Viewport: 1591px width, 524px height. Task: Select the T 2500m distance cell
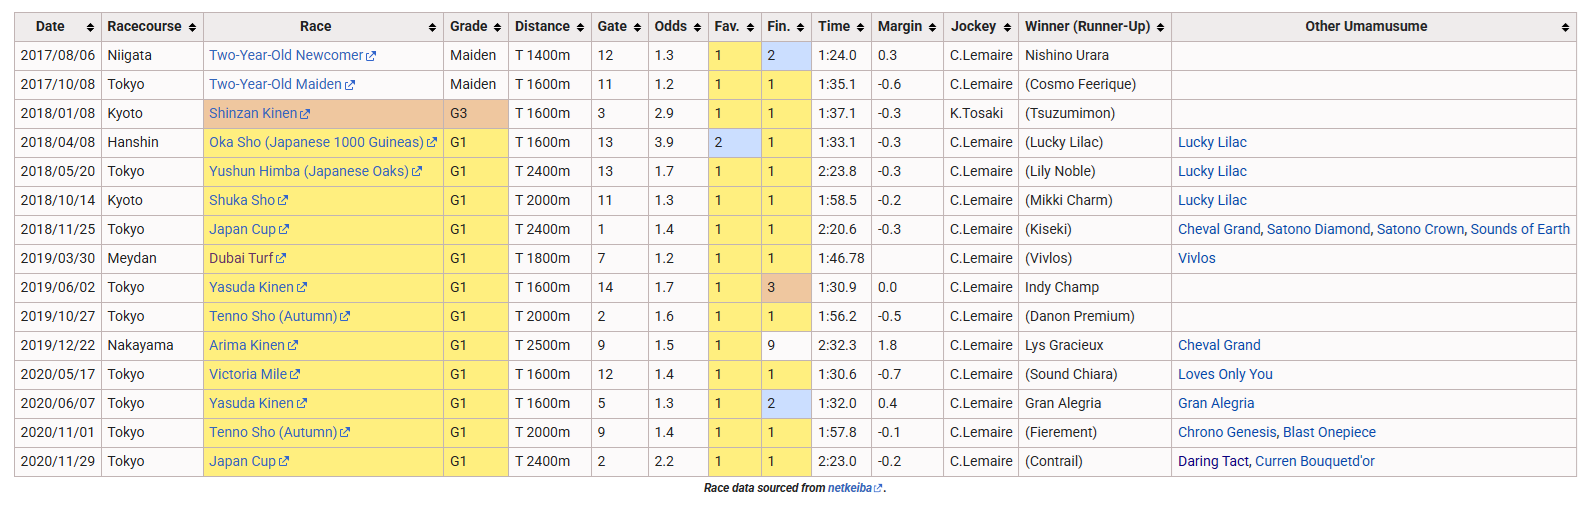(x=550, y=346)
